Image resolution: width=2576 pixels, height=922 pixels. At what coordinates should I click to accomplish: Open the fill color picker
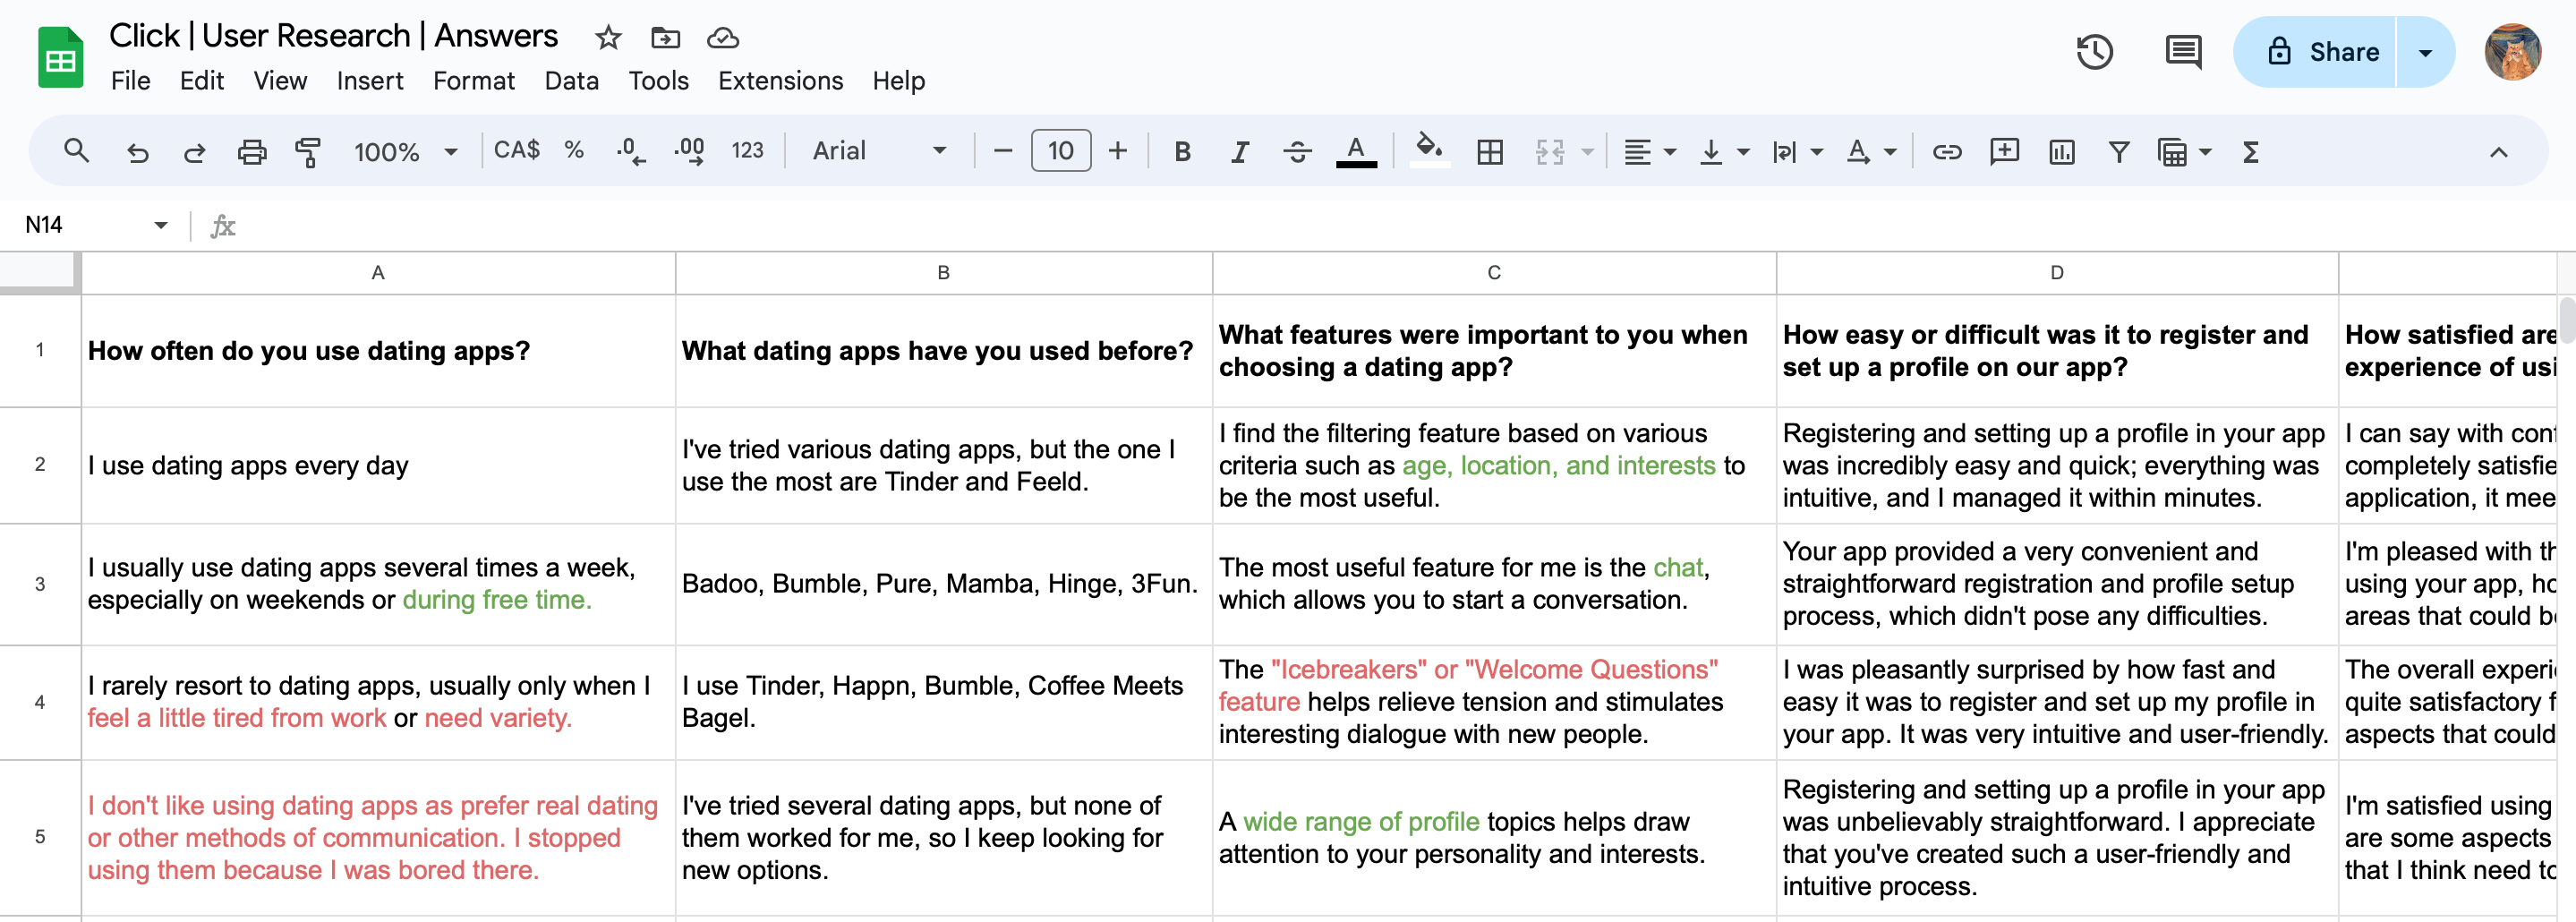click(1429, 150)
